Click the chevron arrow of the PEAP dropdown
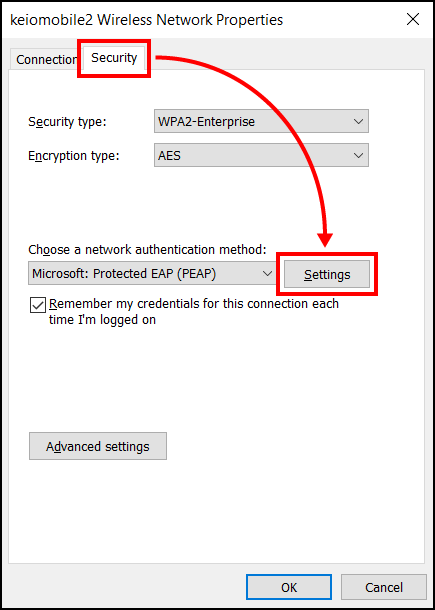The width and height of the screenshot is (435, 610). coord(267,273)
